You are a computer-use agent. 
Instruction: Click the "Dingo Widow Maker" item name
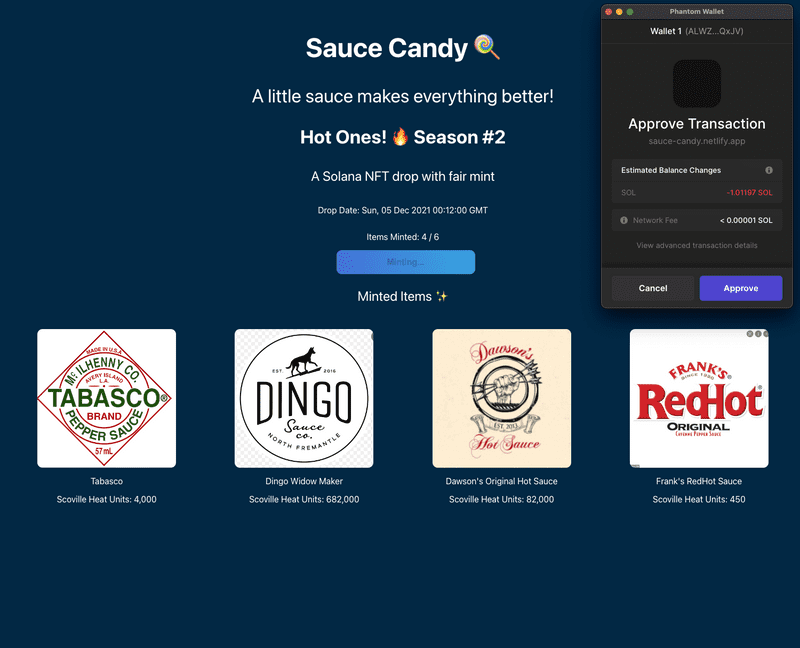(x=304, y=481)
